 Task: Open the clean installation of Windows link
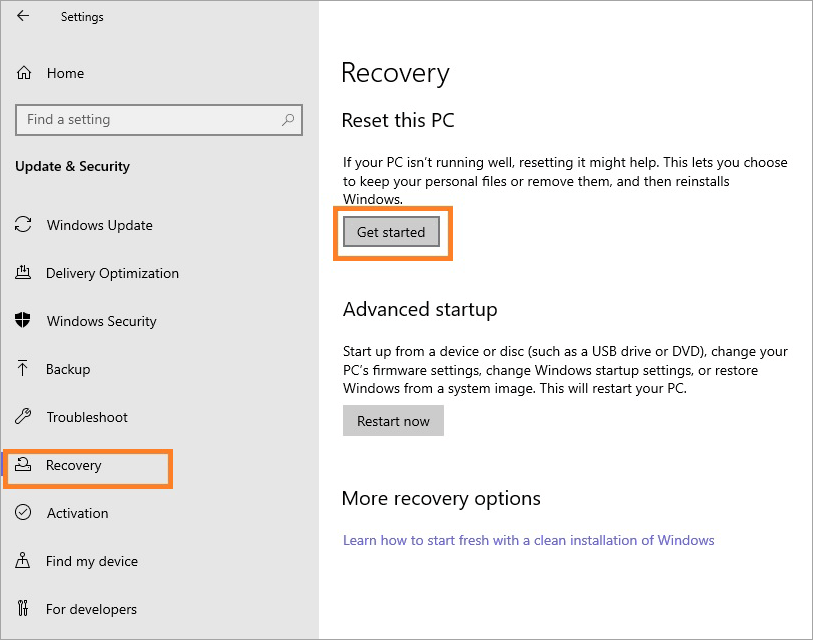tap(528, 540)
